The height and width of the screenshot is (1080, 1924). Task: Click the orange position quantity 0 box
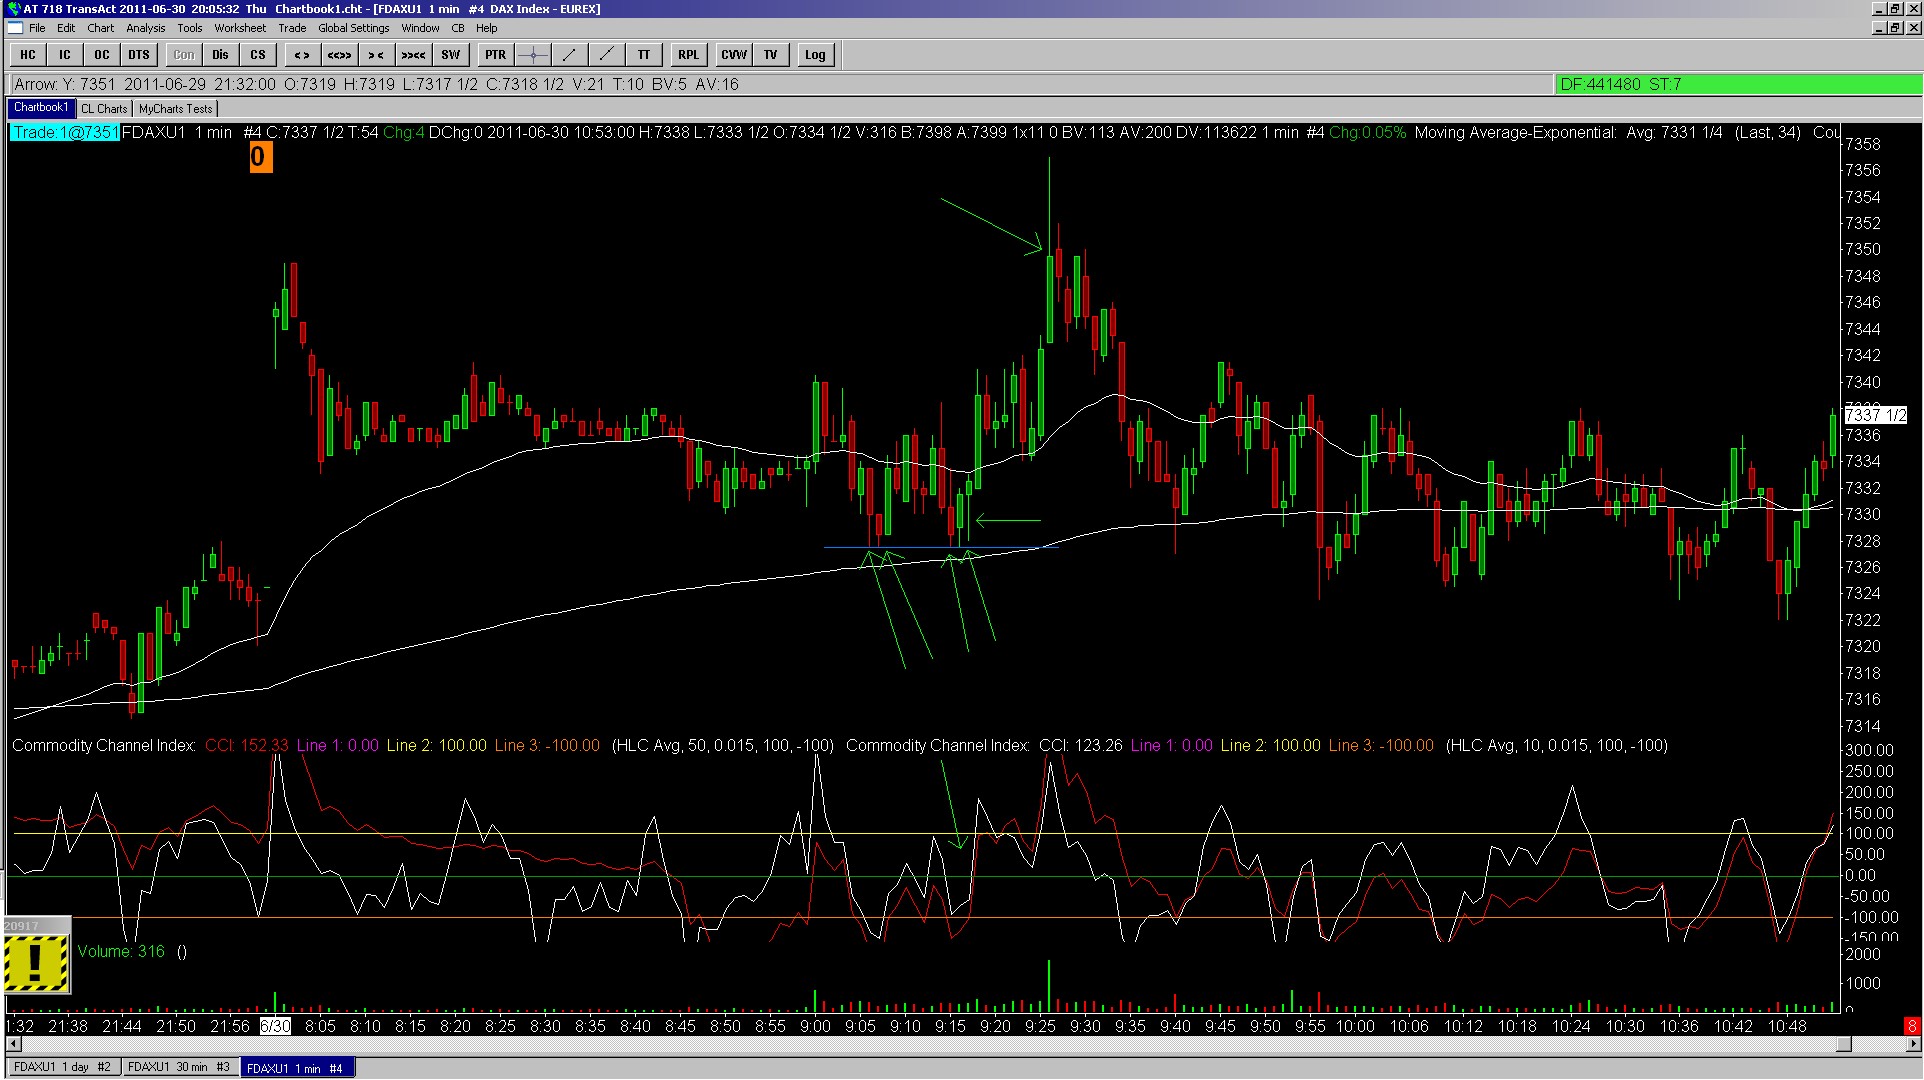(260, 157)
